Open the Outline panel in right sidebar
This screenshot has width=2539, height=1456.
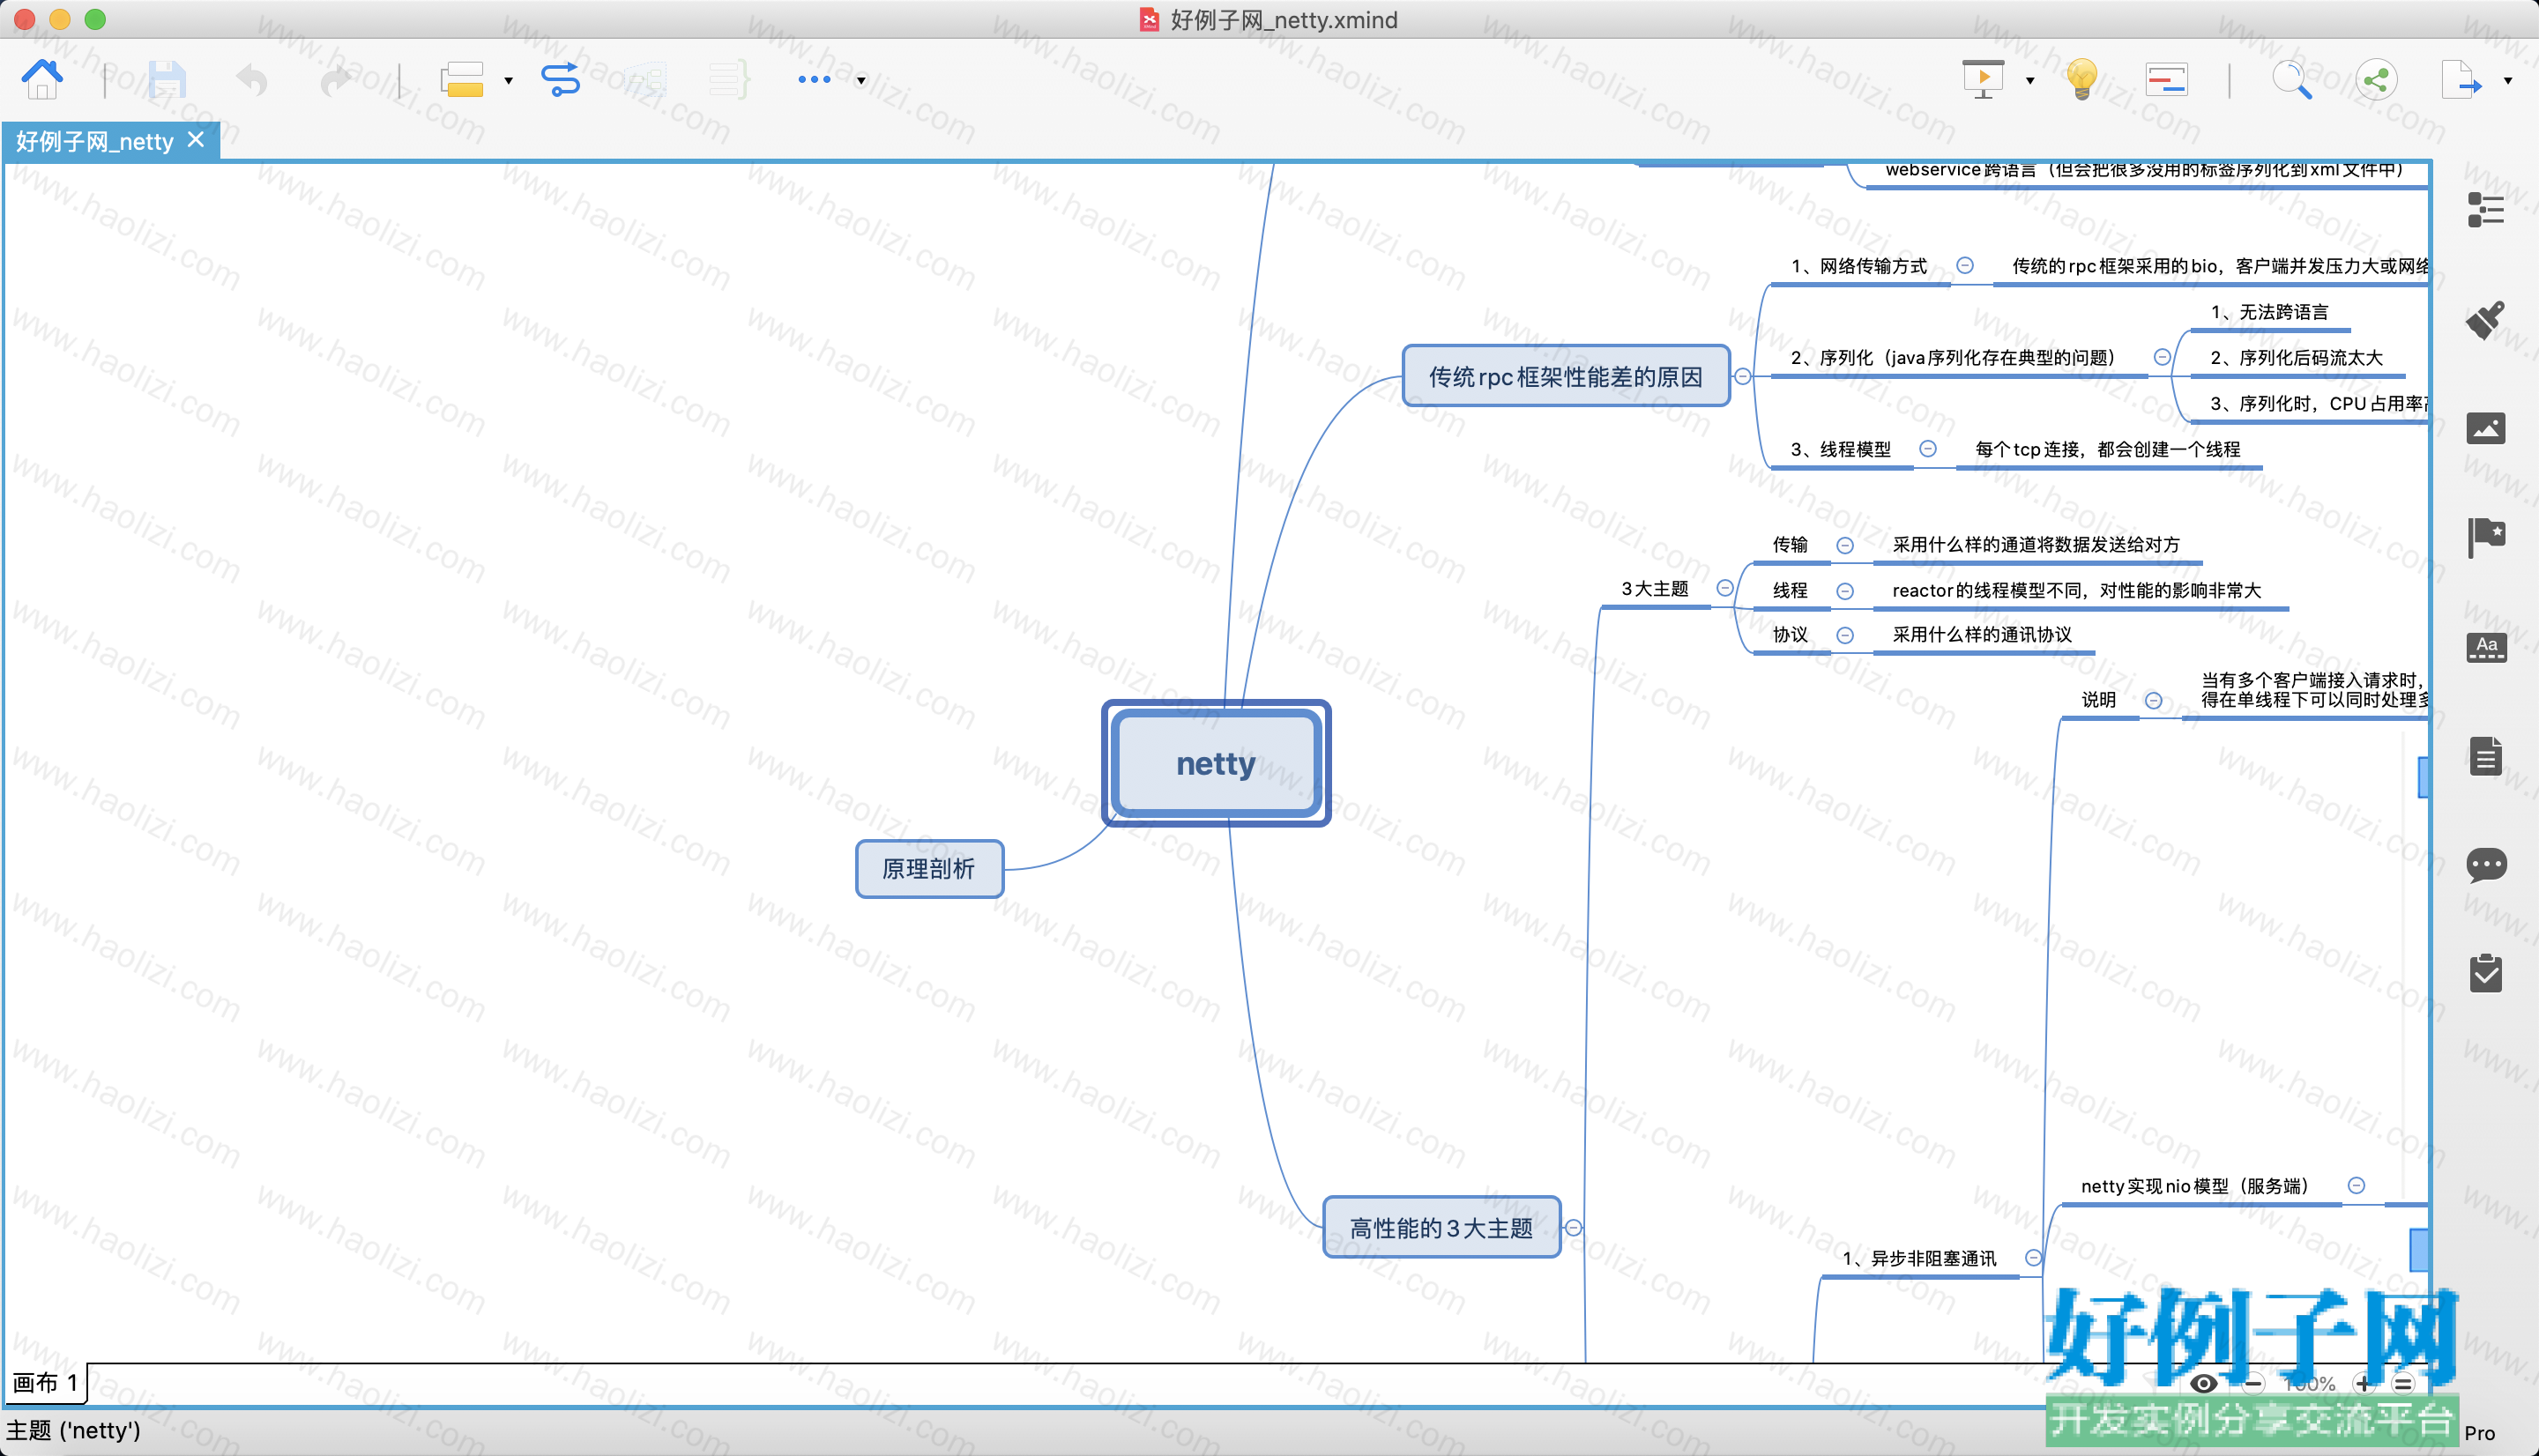tap(2485, 210)
